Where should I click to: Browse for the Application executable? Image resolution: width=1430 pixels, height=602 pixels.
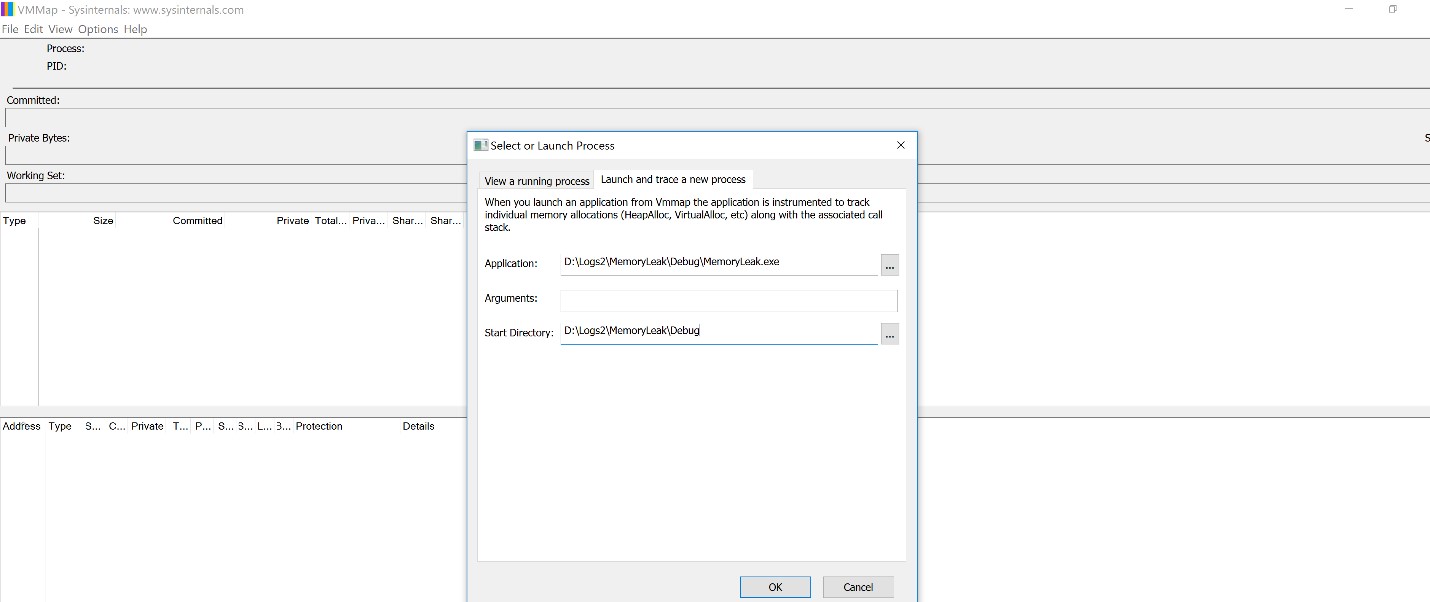coord(890,264)
